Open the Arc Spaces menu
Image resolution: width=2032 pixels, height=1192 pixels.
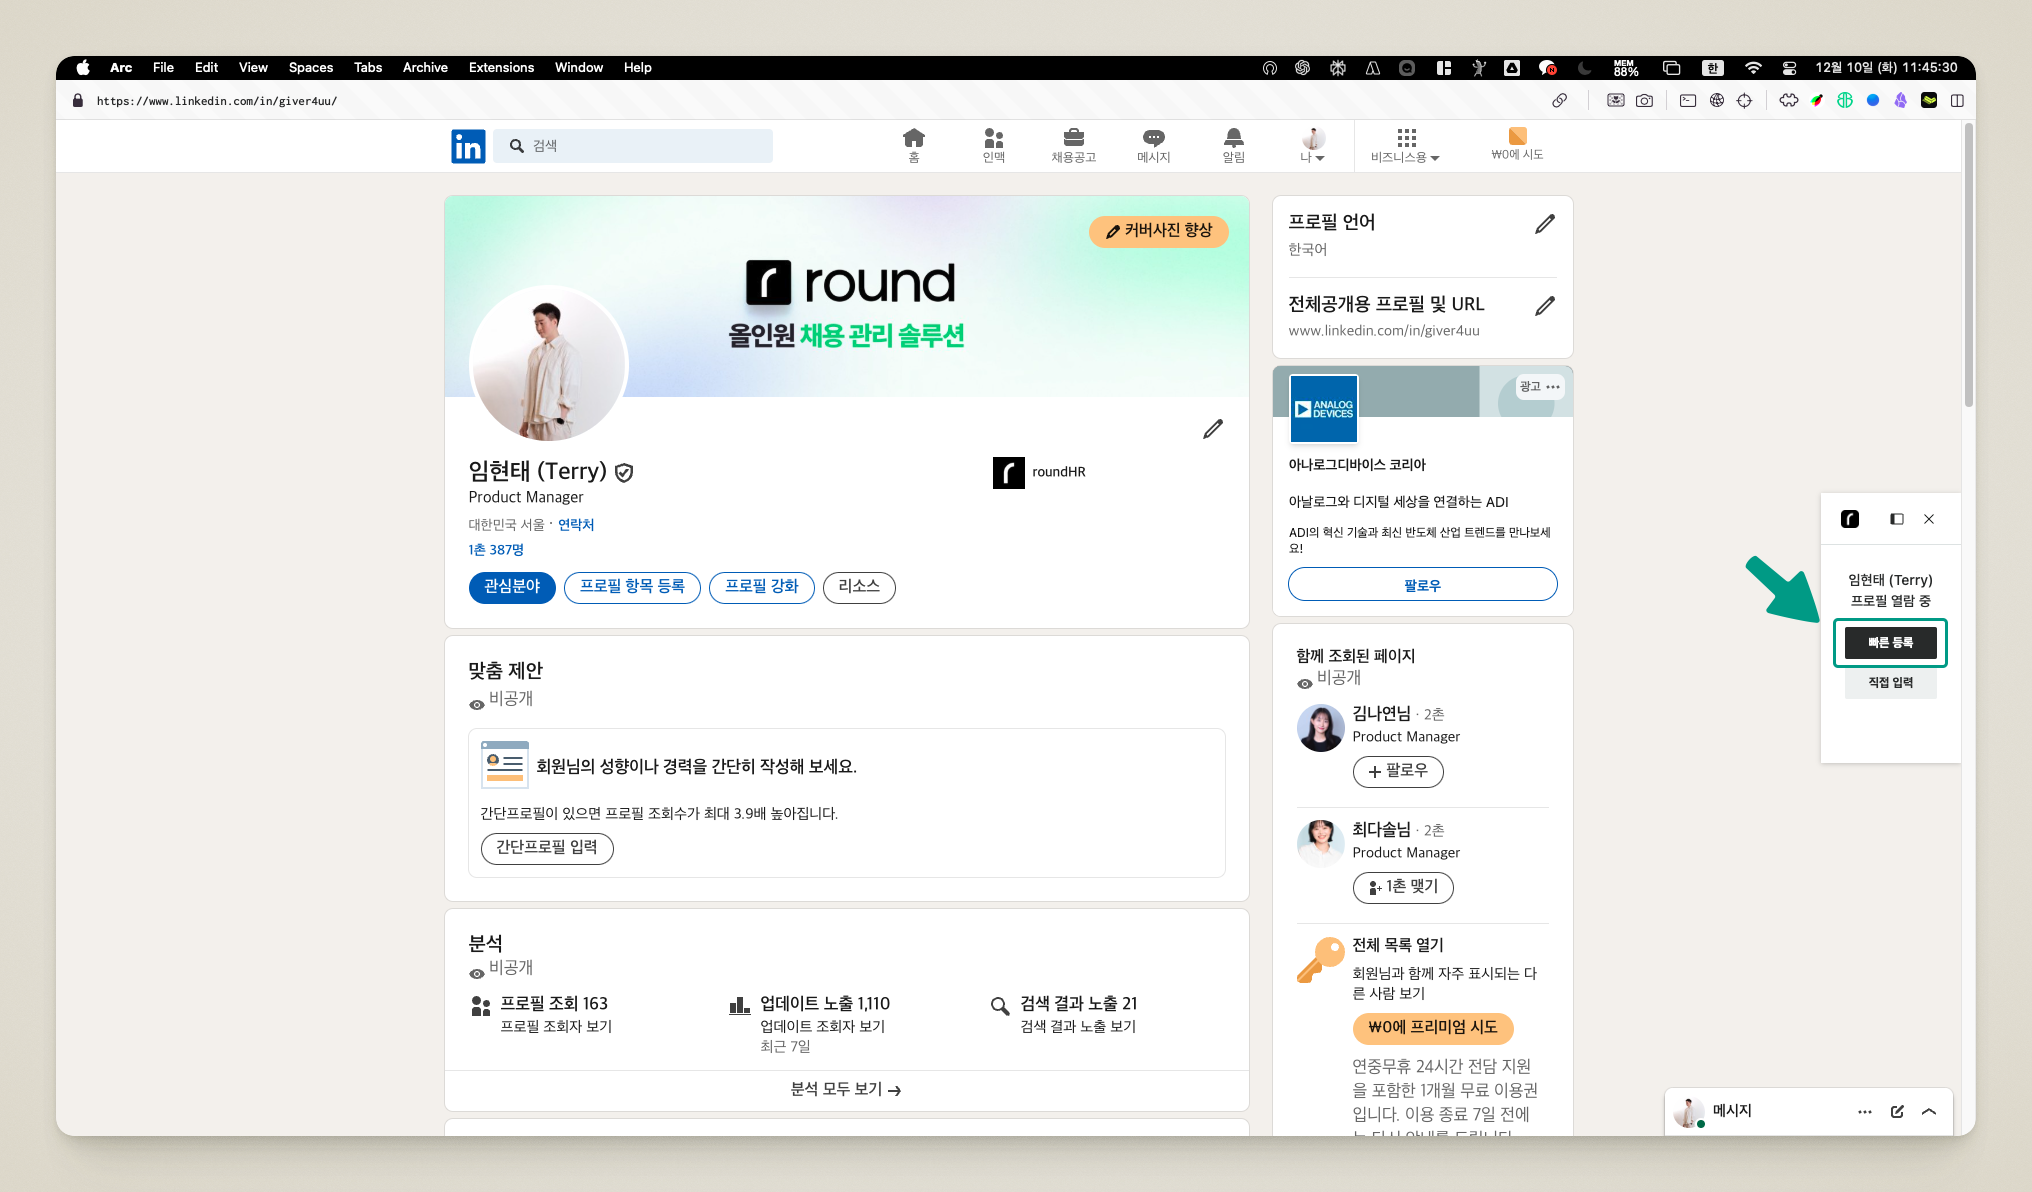311,68
